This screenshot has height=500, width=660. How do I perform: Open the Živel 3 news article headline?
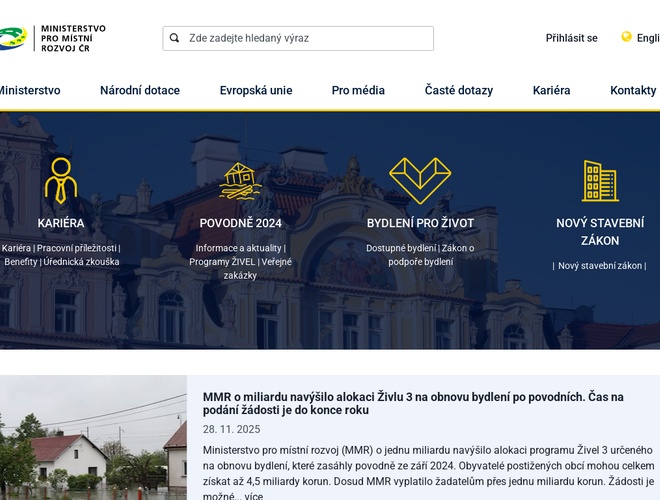(x=413, y=403)
